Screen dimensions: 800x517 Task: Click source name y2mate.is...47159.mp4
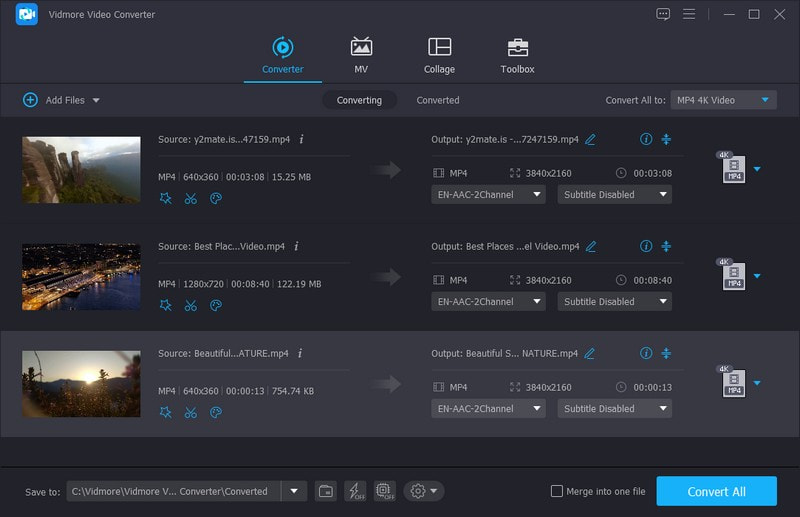[242, 139]
